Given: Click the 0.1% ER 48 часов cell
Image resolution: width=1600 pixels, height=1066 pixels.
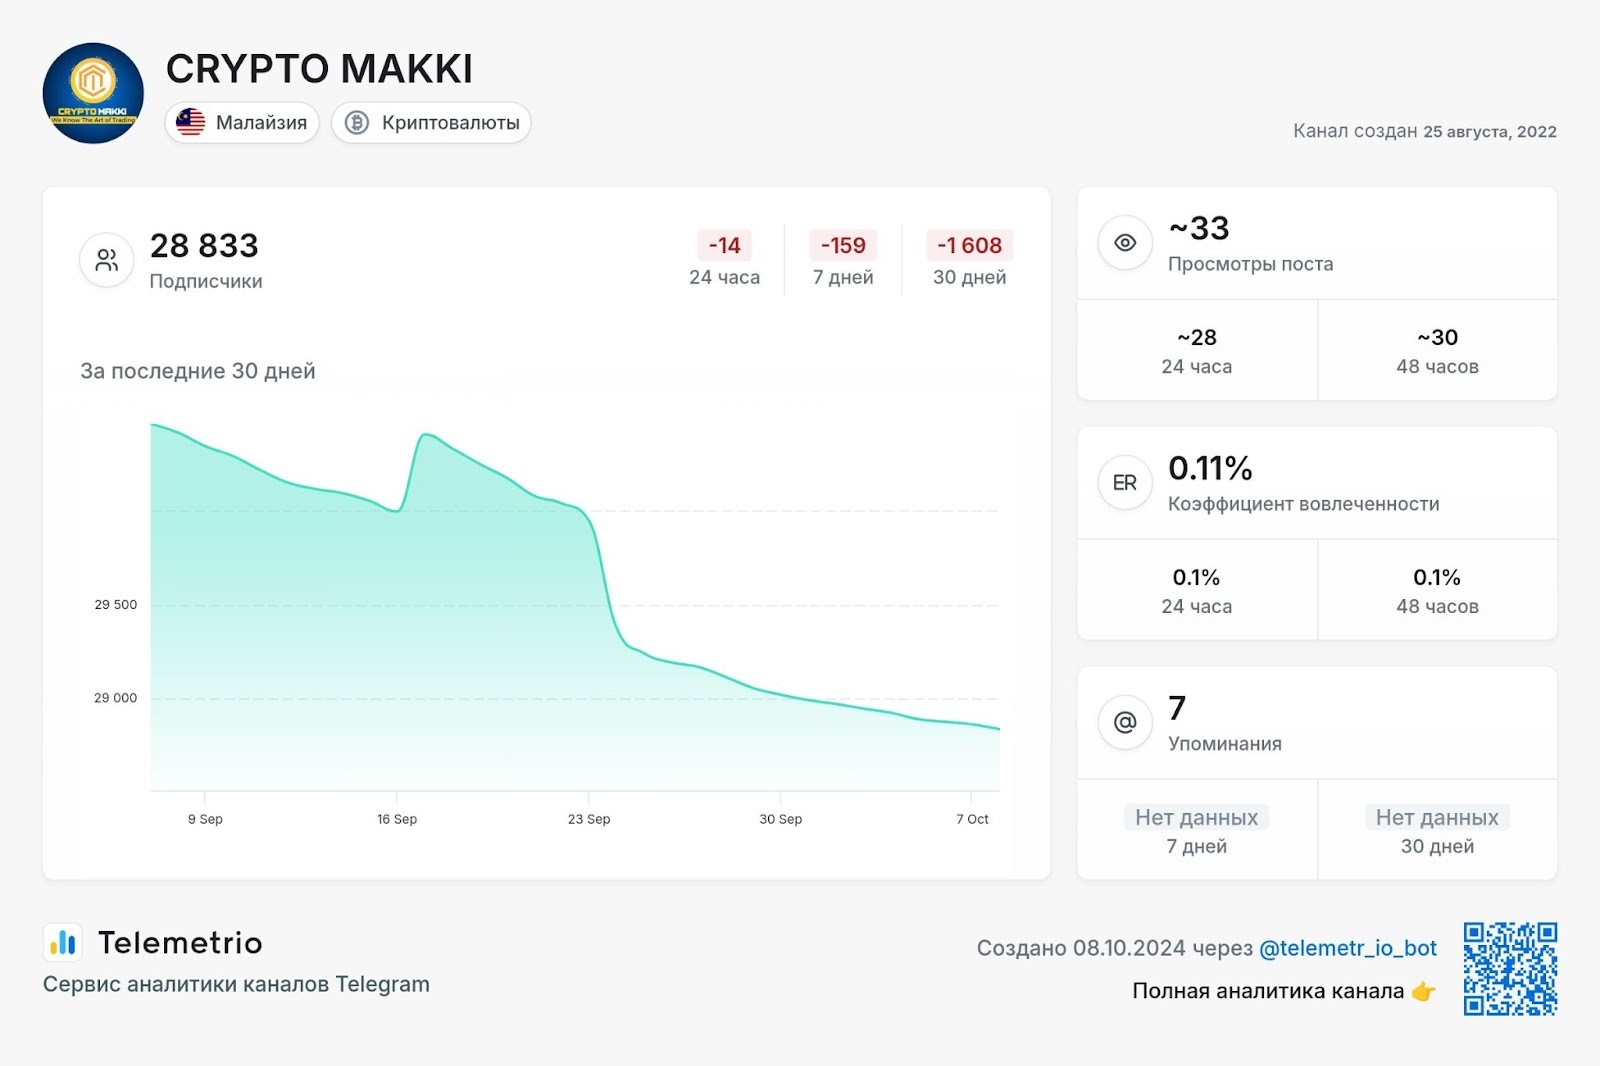Looking at the screenshot, I should click(1437, 590).
